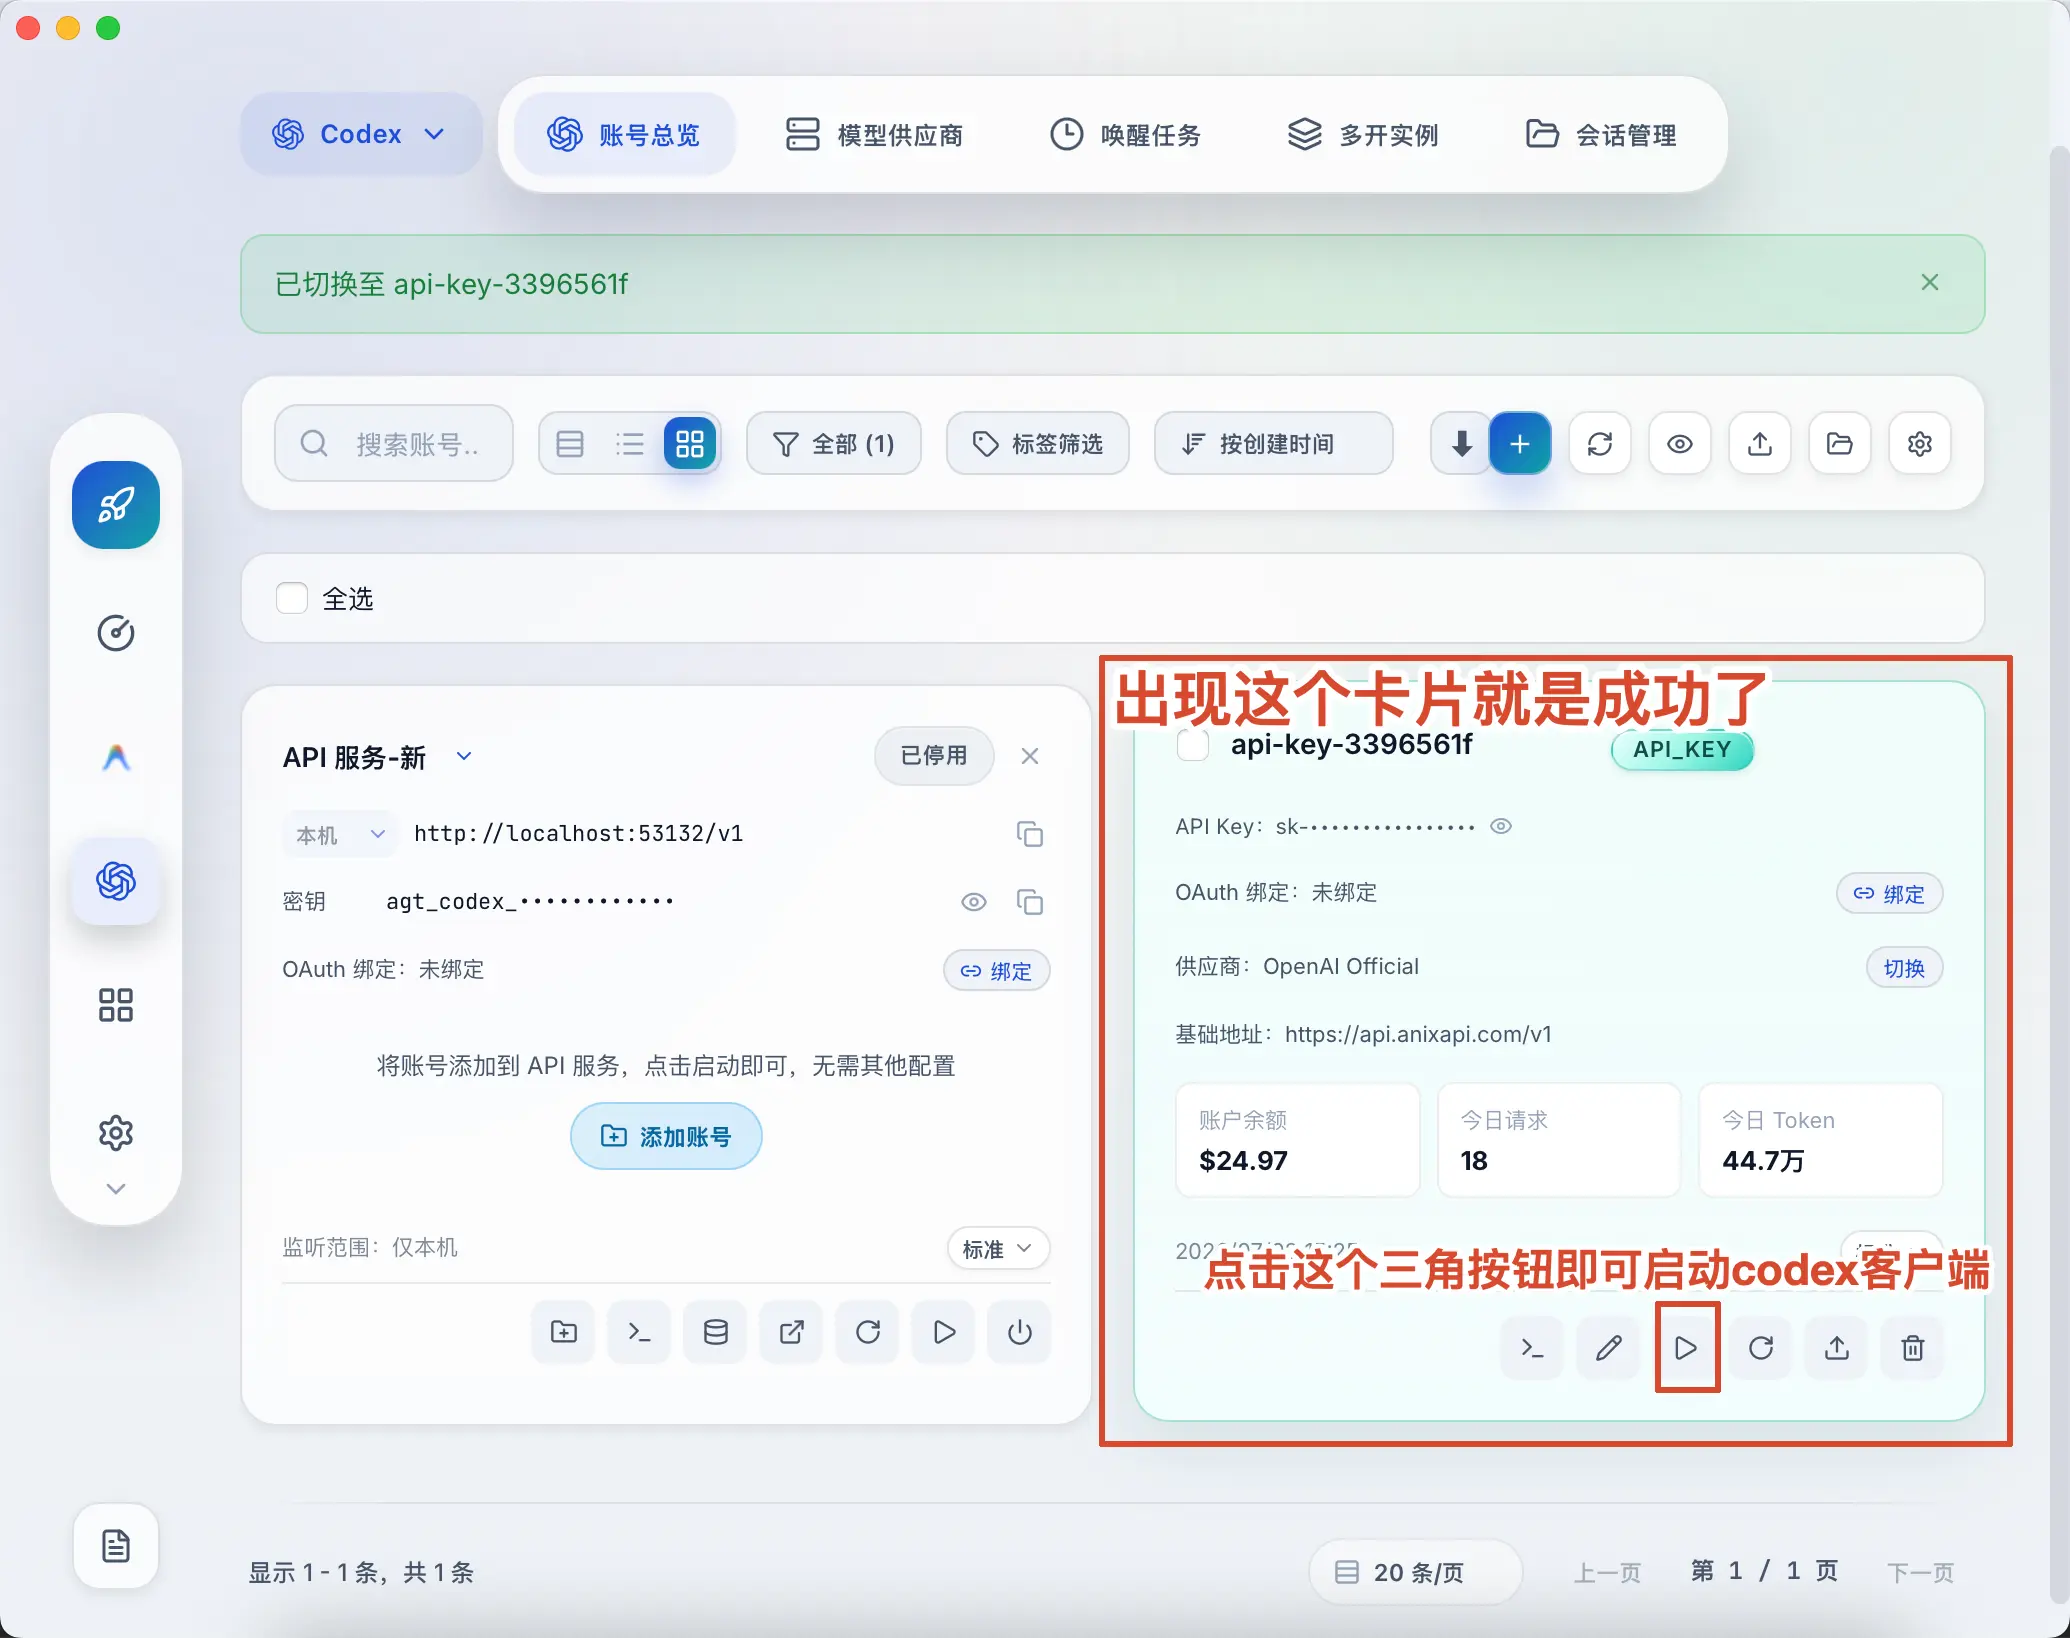2070x1638 pixels.
Task: Open the 模型供应商 tab
Action: point(873,134)
